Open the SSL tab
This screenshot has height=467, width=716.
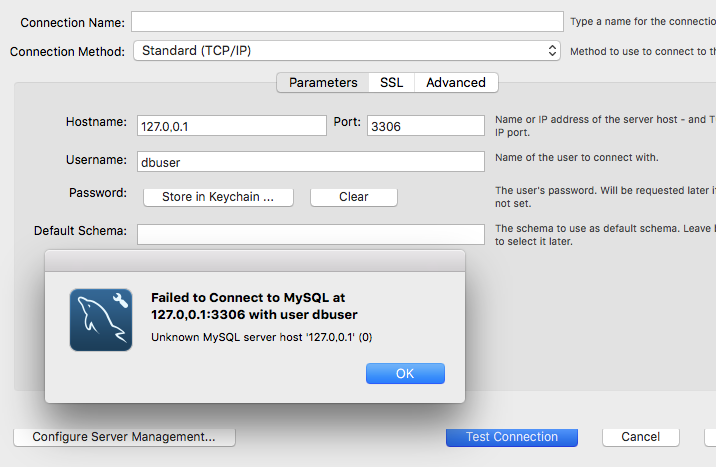(x=391, y=83)
